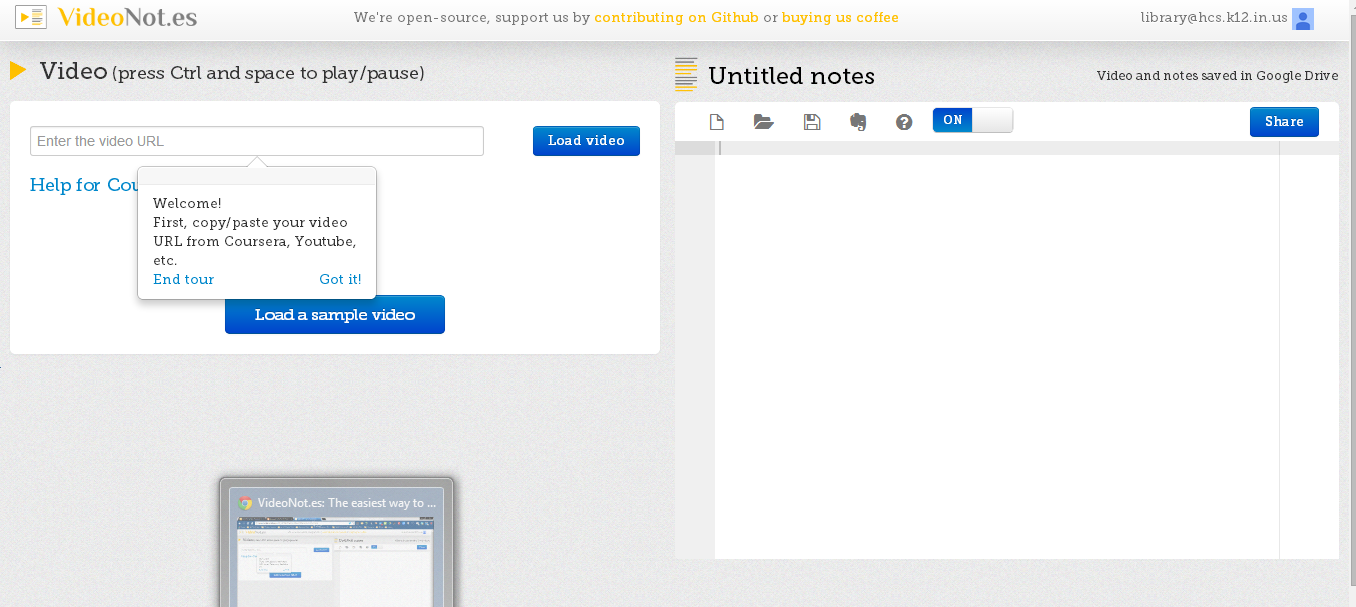The image size is (1356, 607).
Task: Open existing notes folder icon
Action: [764, 122]
